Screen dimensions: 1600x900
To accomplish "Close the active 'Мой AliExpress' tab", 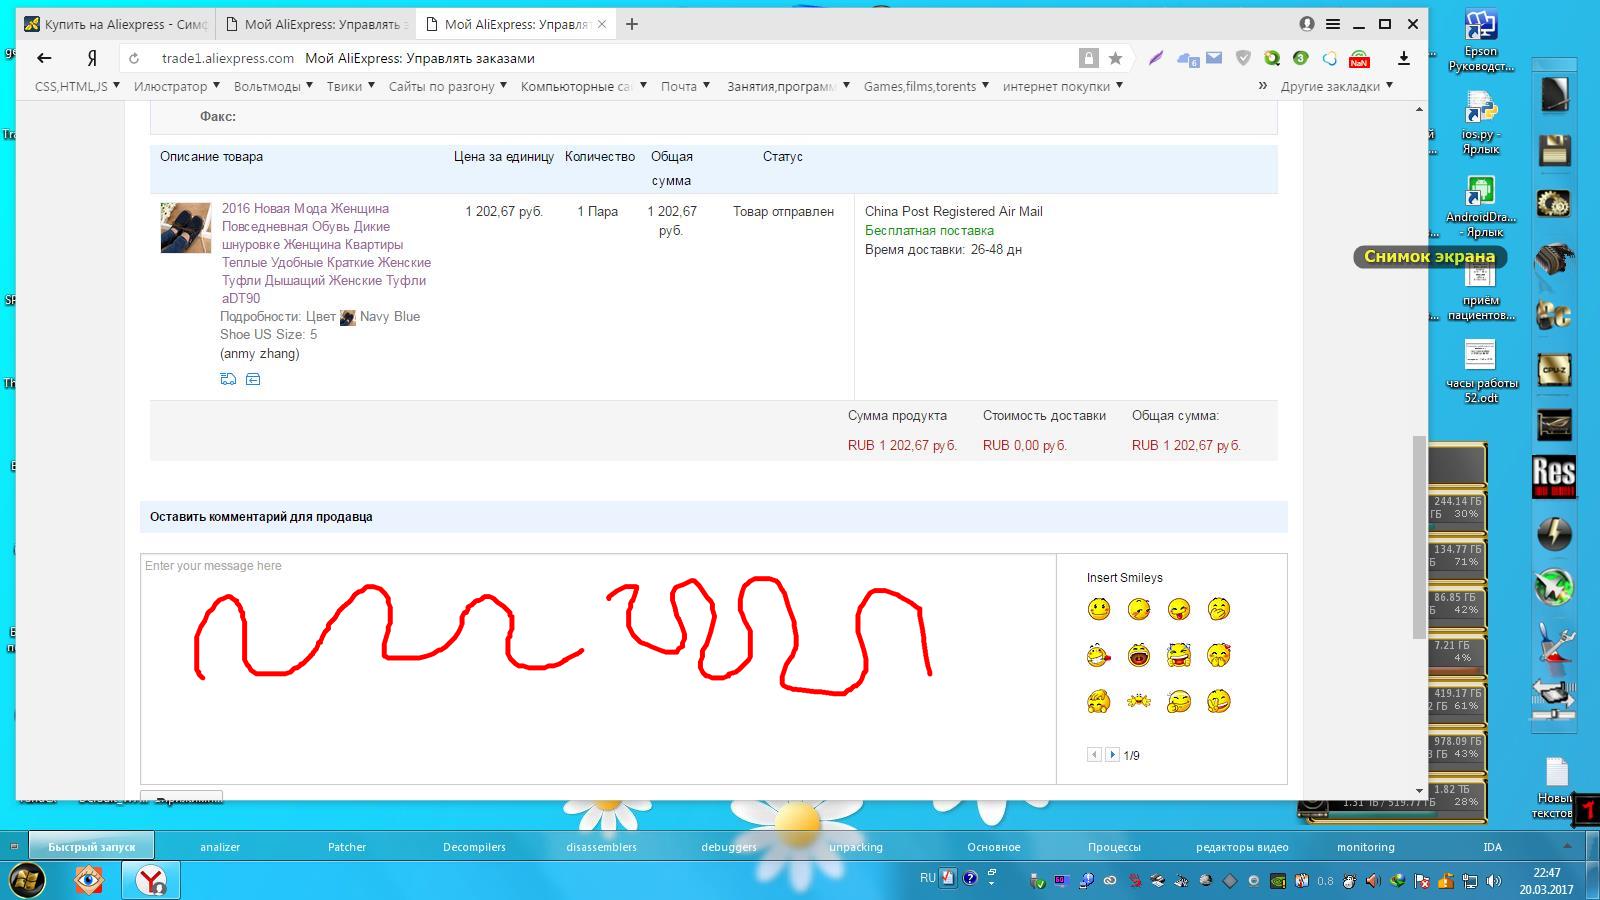I will pyautogui.click(x=602, y=24).
